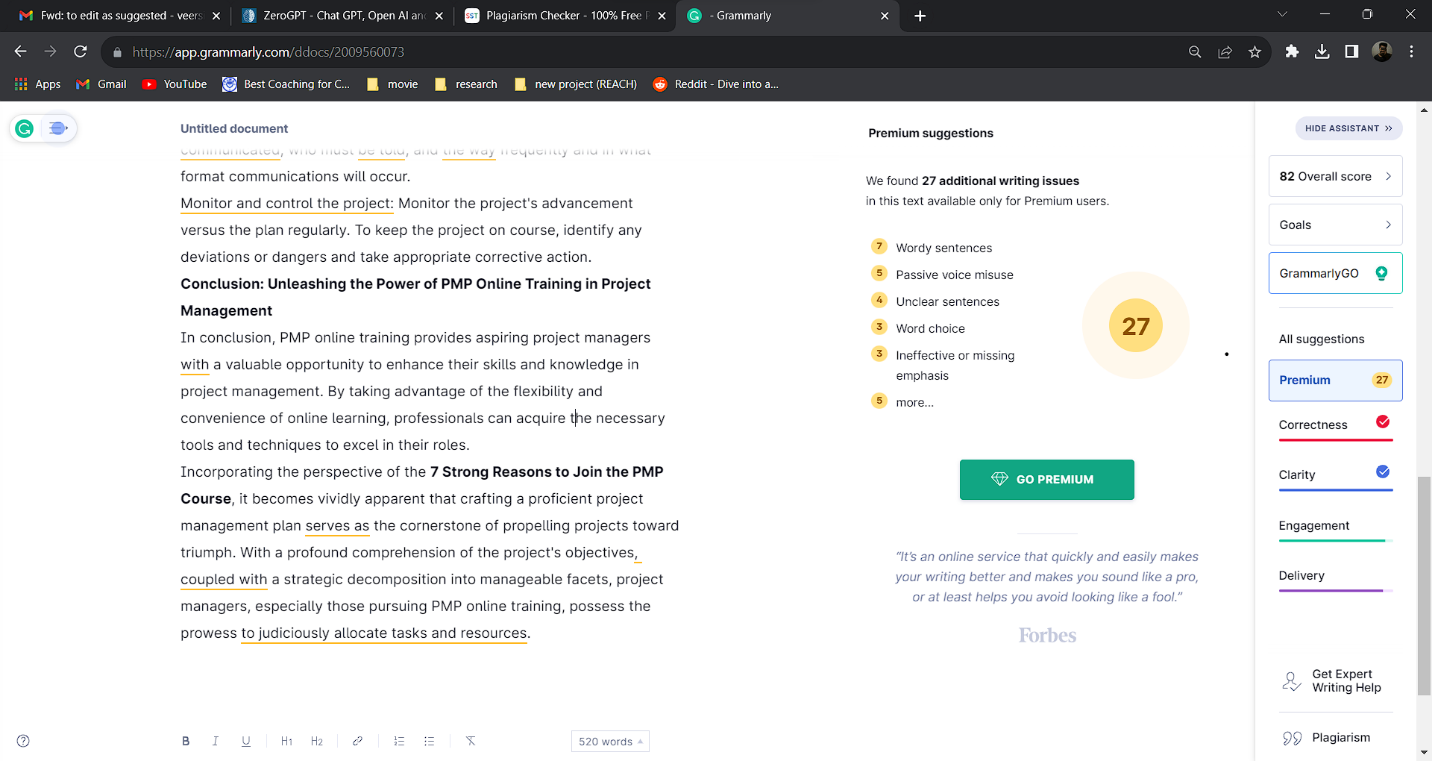Show more premium issue types
The height and width of the screenshot is (761, 1432).
point(914,402)
